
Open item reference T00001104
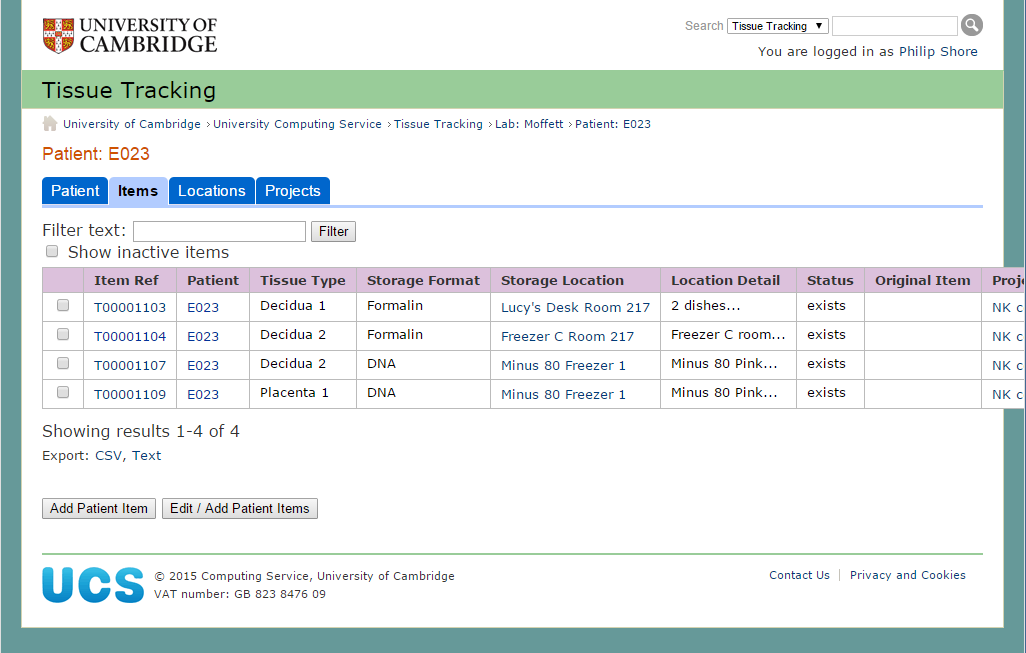(x=130, y=336)
